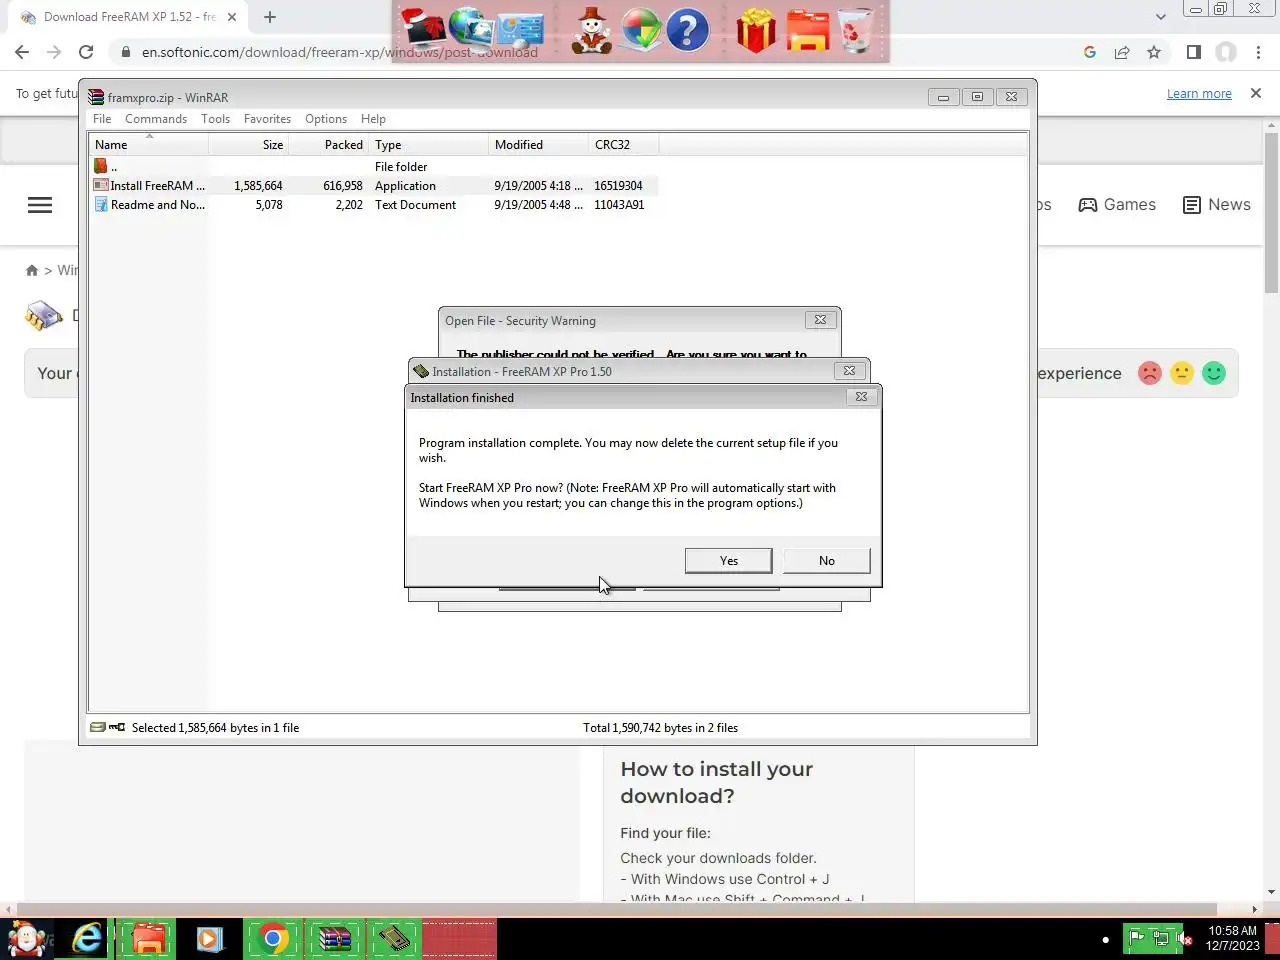Screen dimensions: 1280x960
Task: Select the '1,585,664' size cell
Action: pos(258,186)
